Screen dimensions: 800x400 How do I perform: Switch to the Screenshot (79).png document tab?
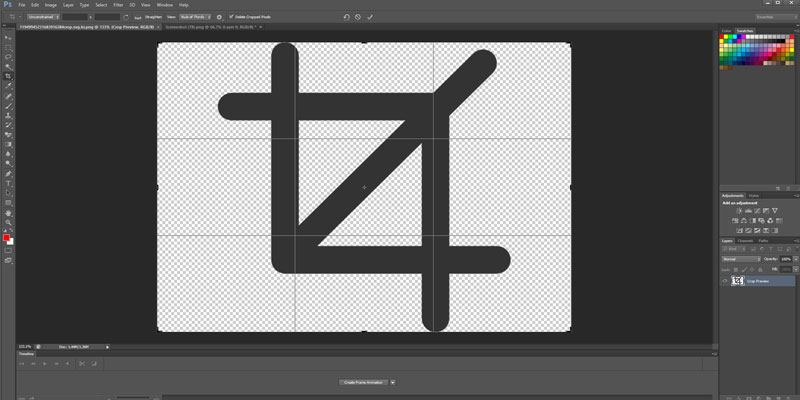coord(209,27)
